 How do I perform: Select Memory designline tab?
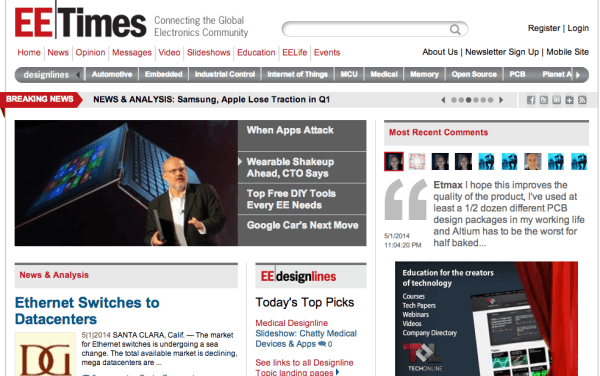[424, 75]
